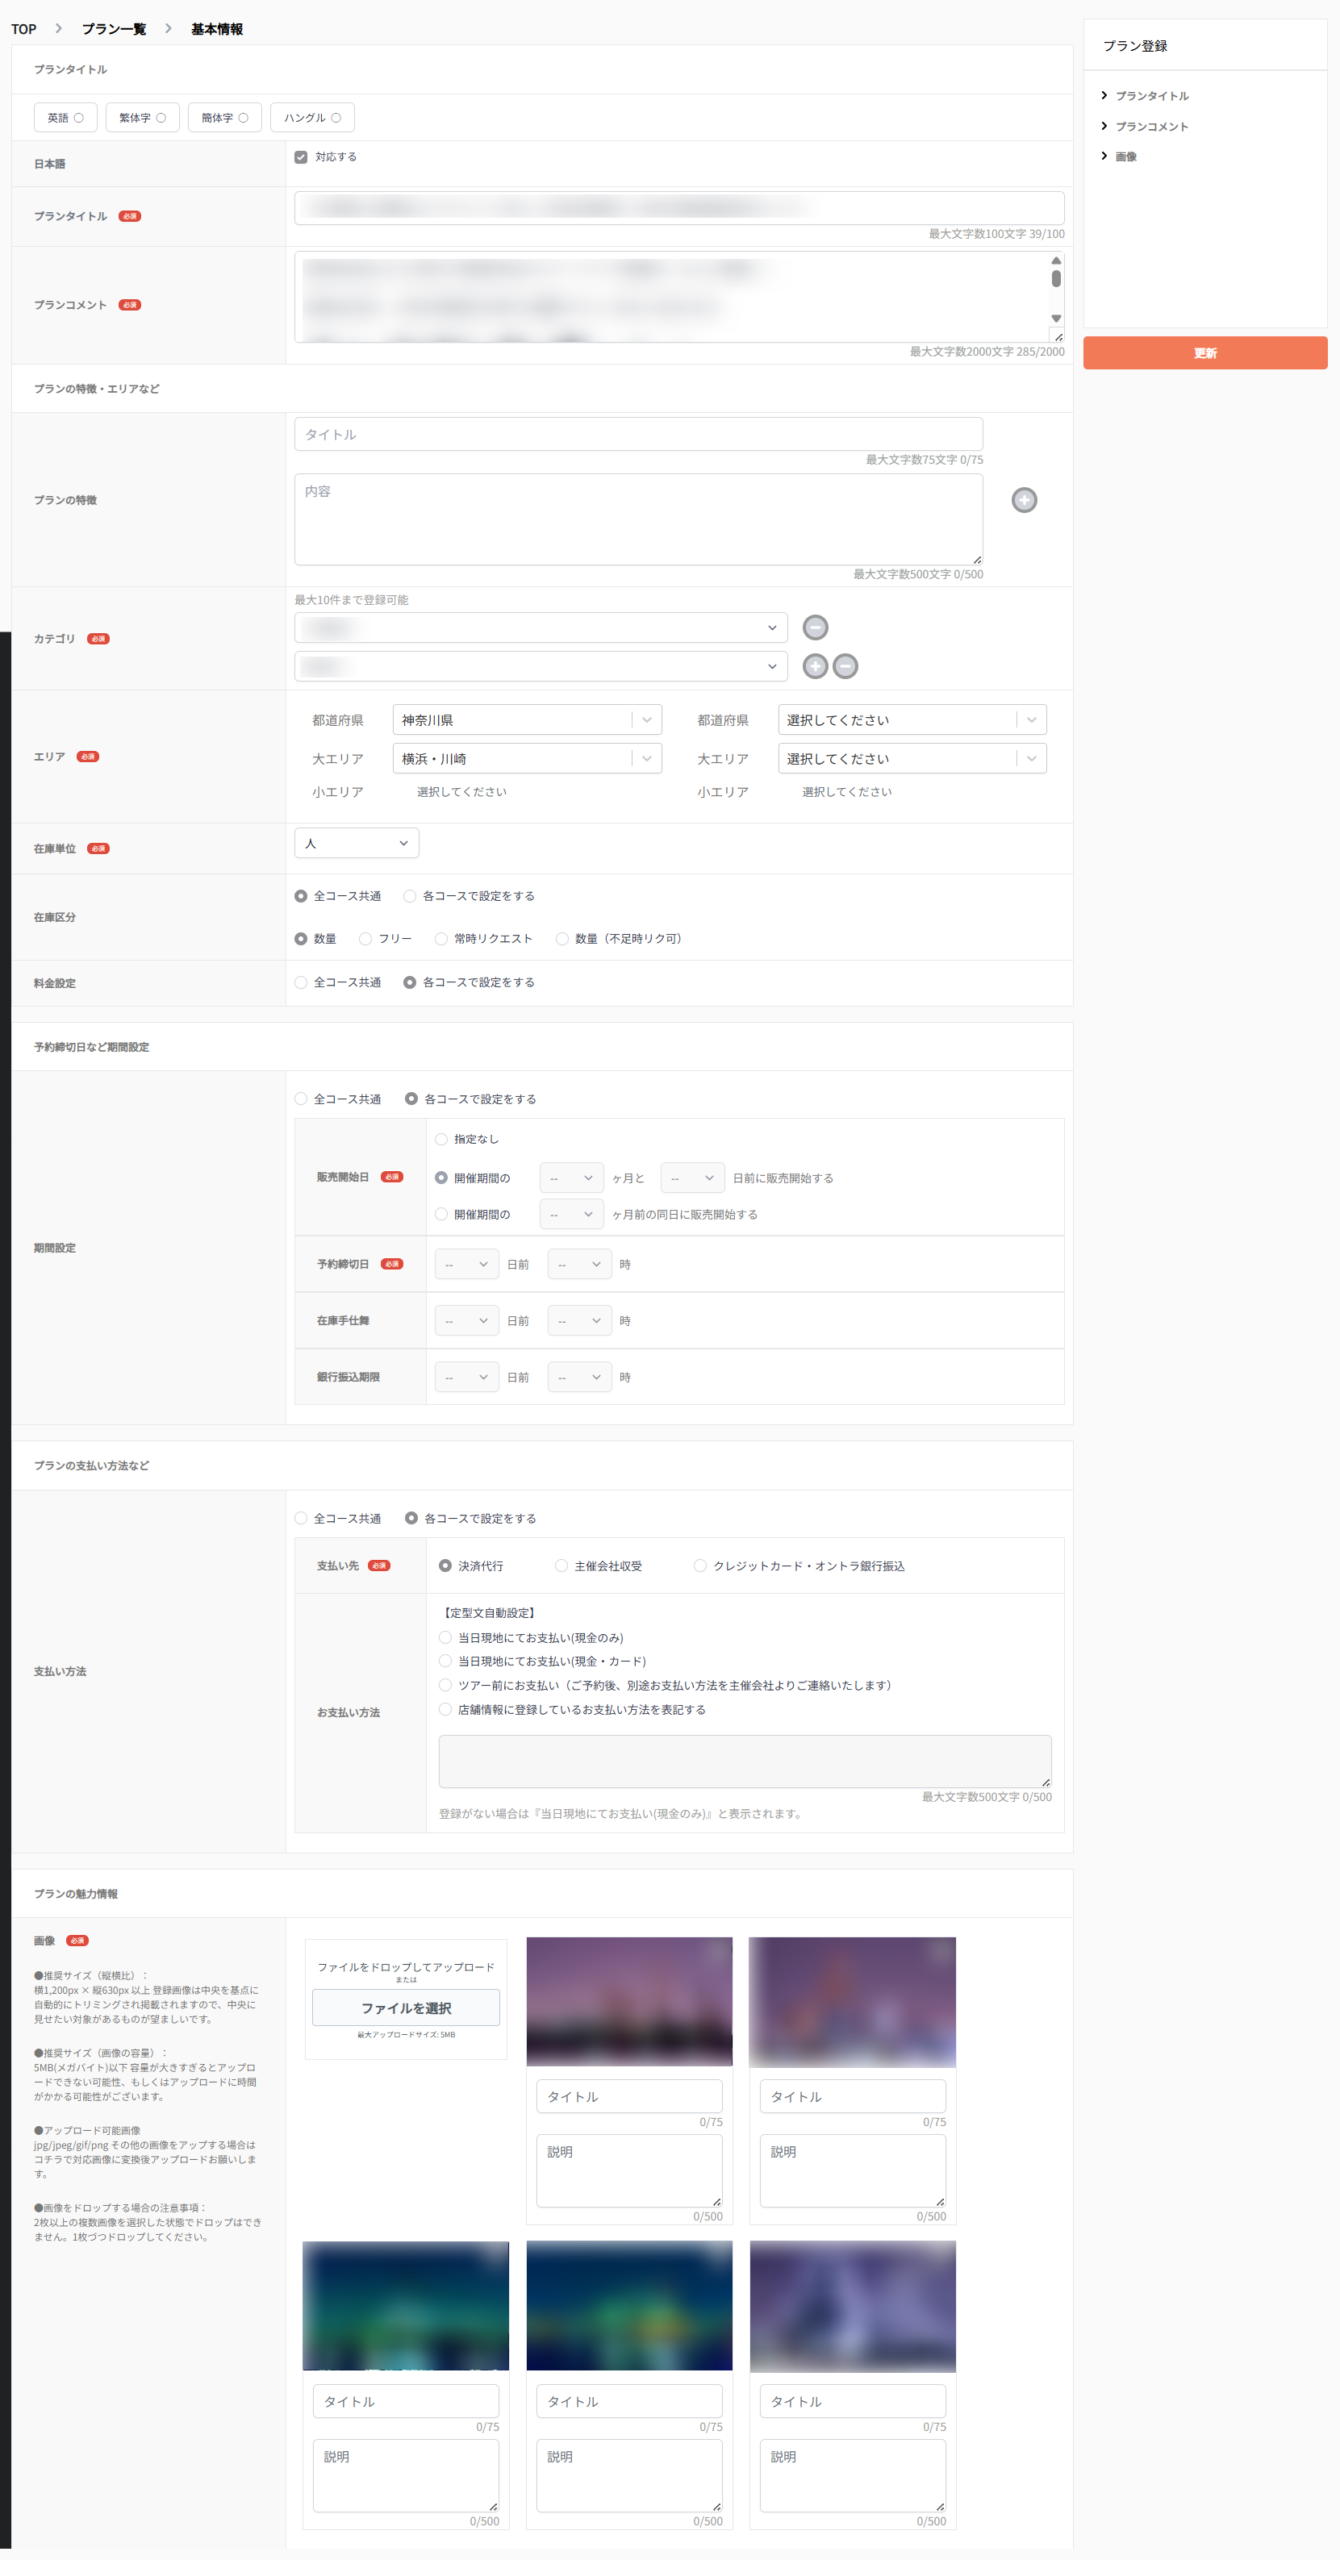Remove the first category row with minus icon
This screenshot has height=2560, width=1340.
pyautogui.click(x=815, y=627)
